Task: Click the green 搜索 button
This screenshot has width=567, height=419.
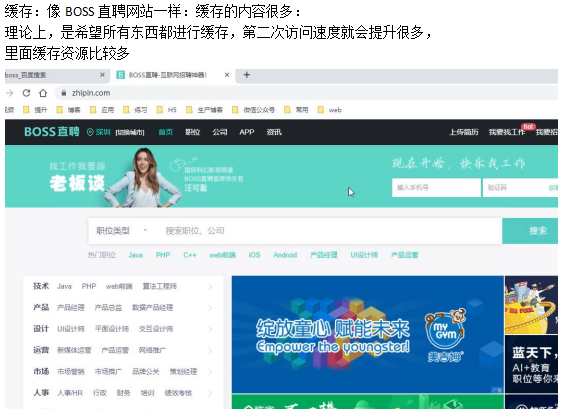Action: 530,231
